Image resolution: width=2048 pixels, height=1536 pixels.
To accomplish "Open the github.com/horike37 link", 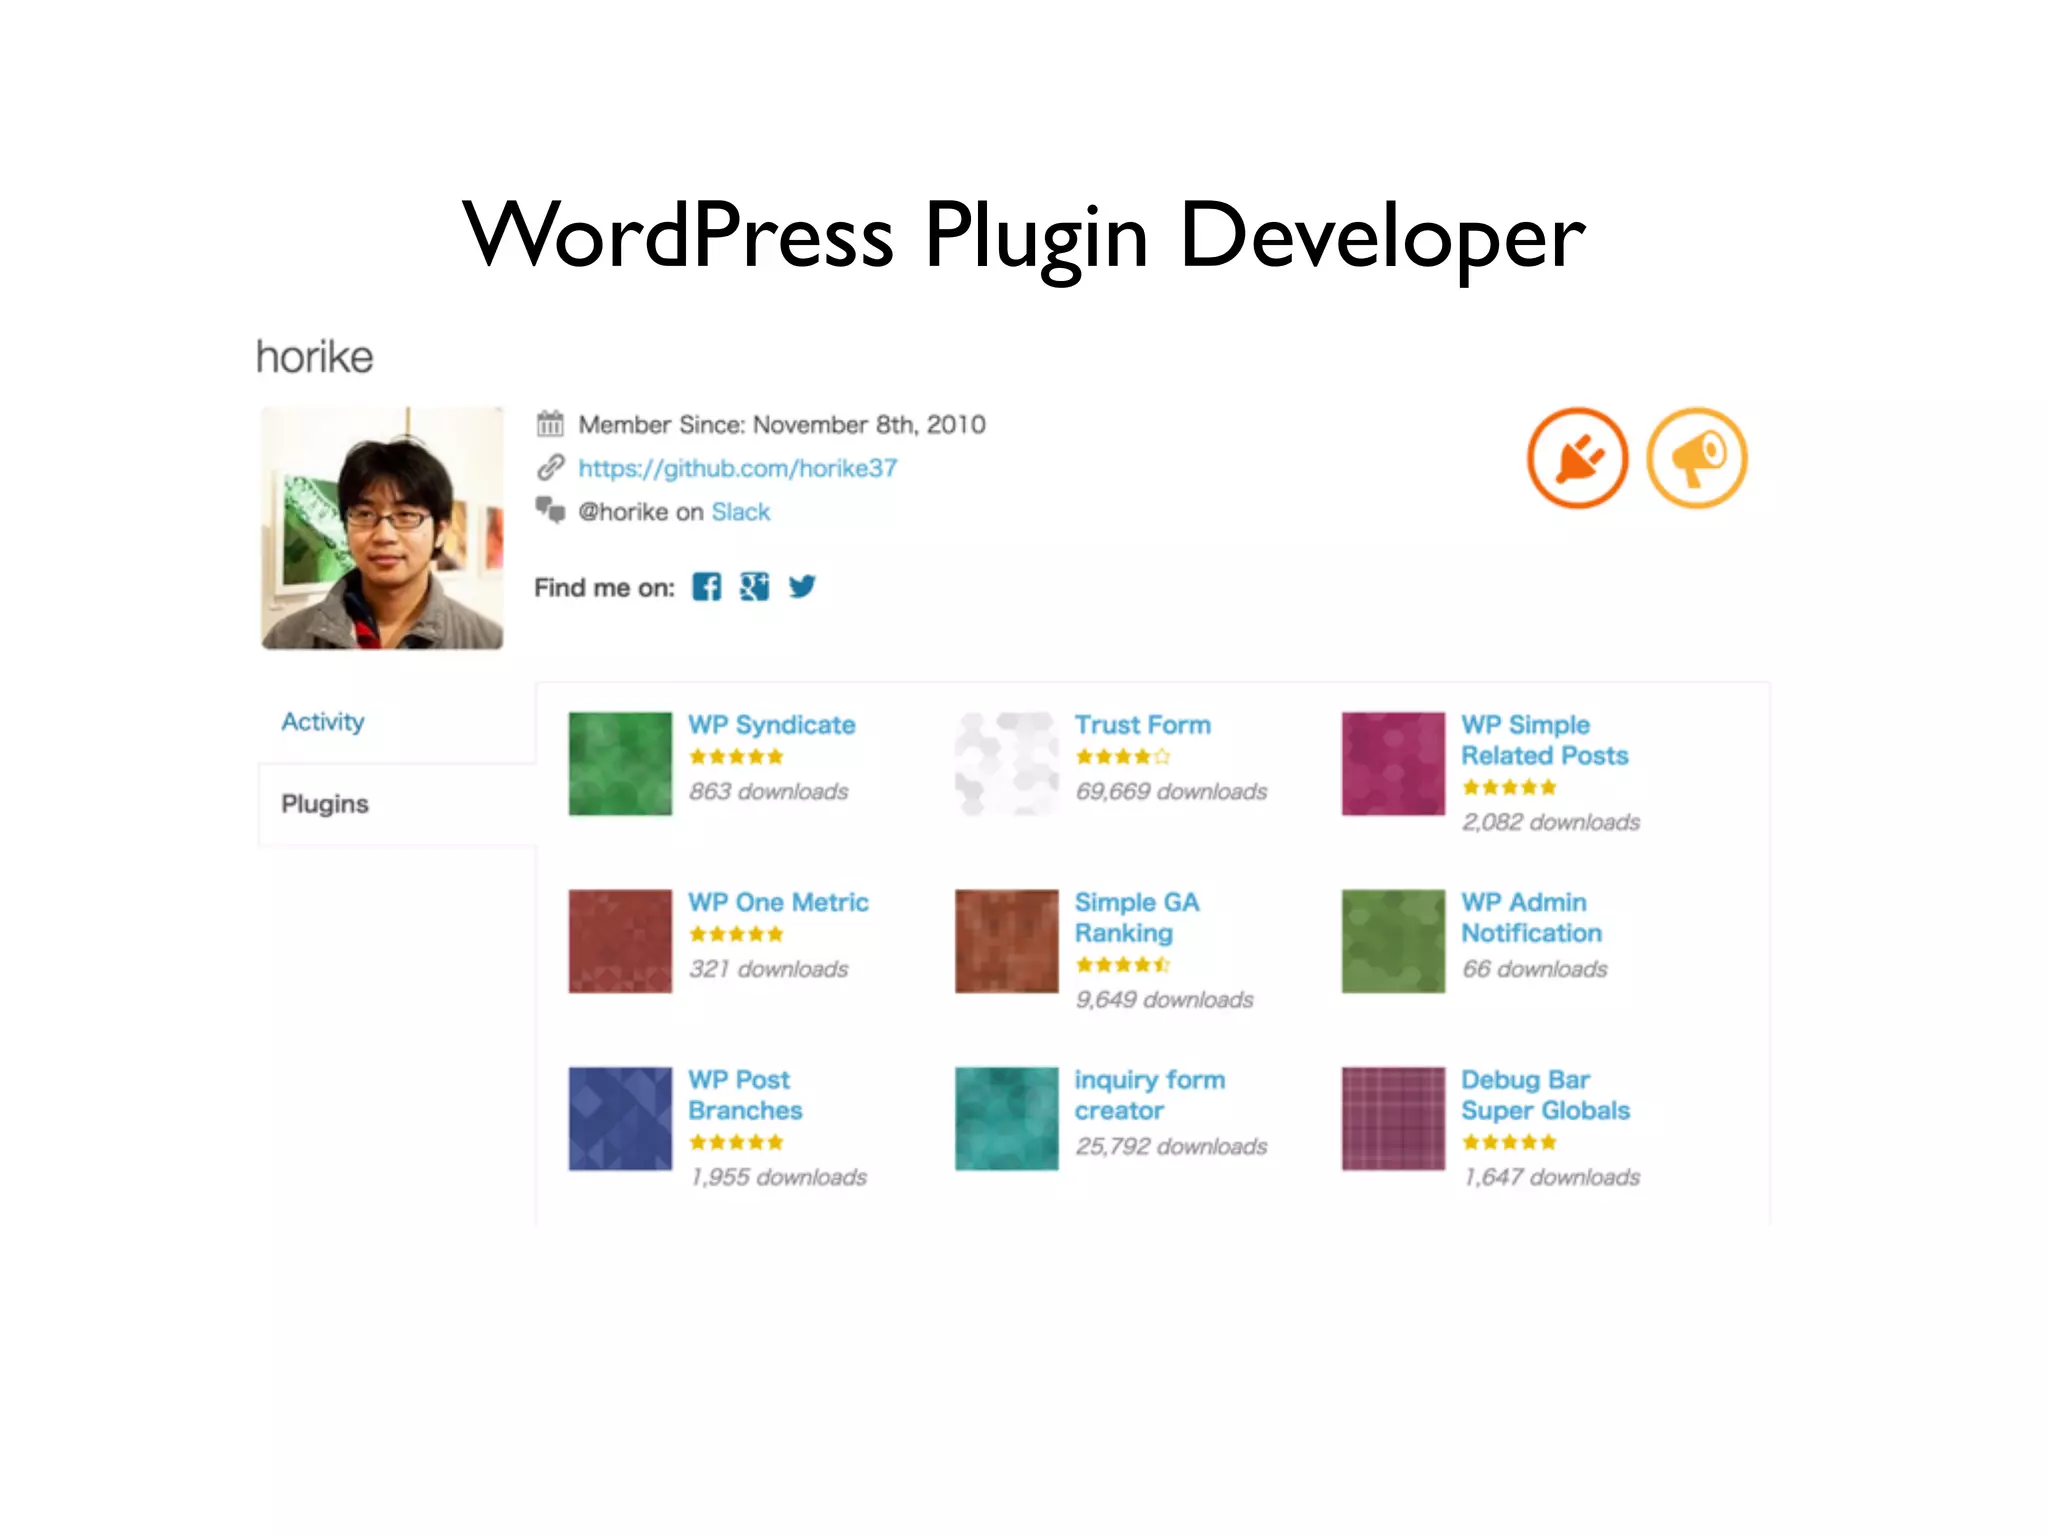I will (738, 468).
